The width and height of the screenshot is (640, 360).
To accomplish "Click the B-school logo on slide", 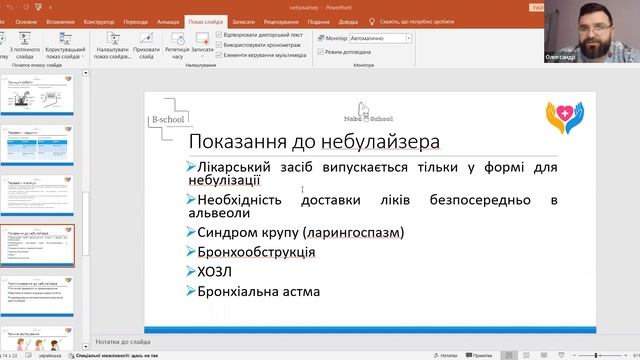I will pos(169,119).
